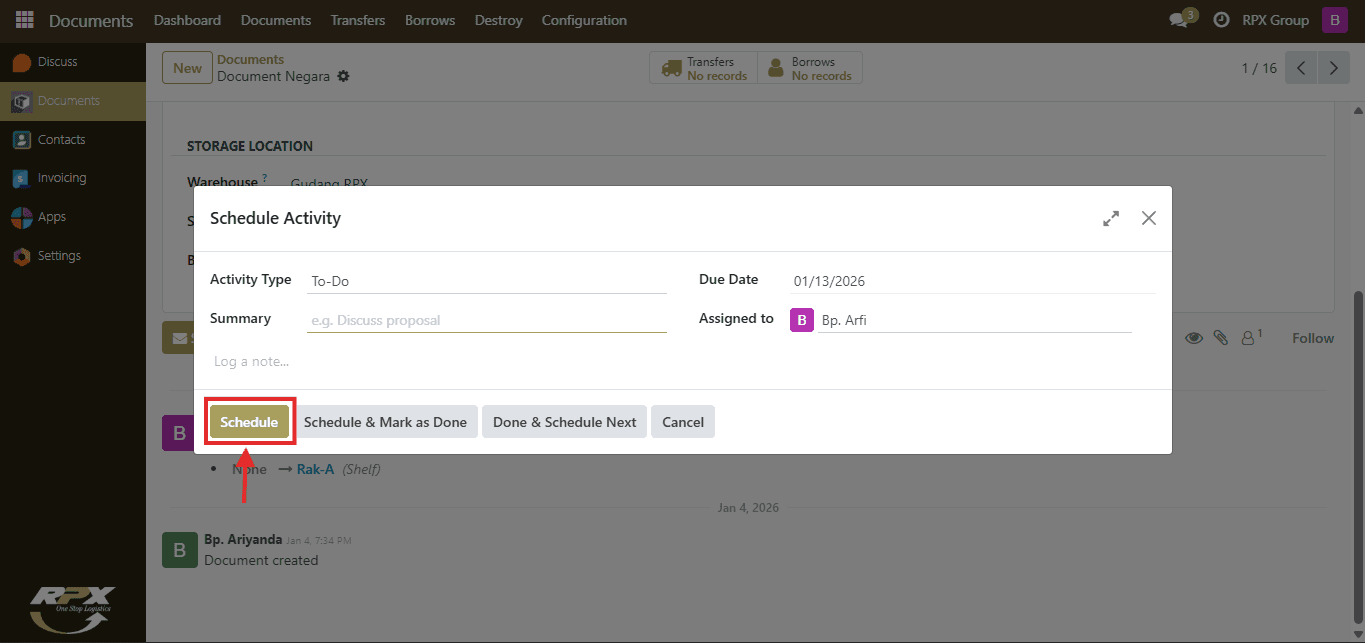1365x643 pixels.
Task: Go to next record arrow
Action: [1334, 68]
